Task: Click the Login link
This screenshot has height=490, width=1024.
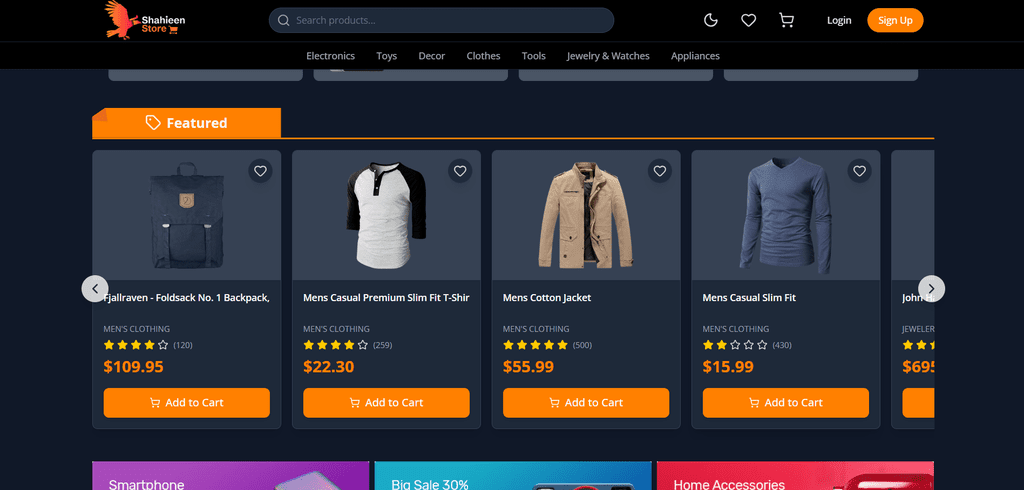Action: click(x=839, y=20)
